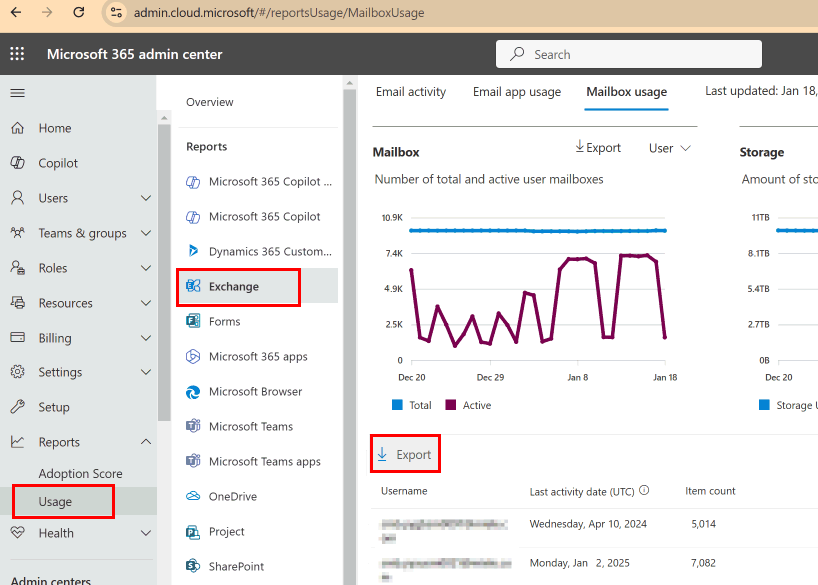Screen dimensions: 818x585
Task: Click the SharePoint report icon
Action: click(193, 566)
